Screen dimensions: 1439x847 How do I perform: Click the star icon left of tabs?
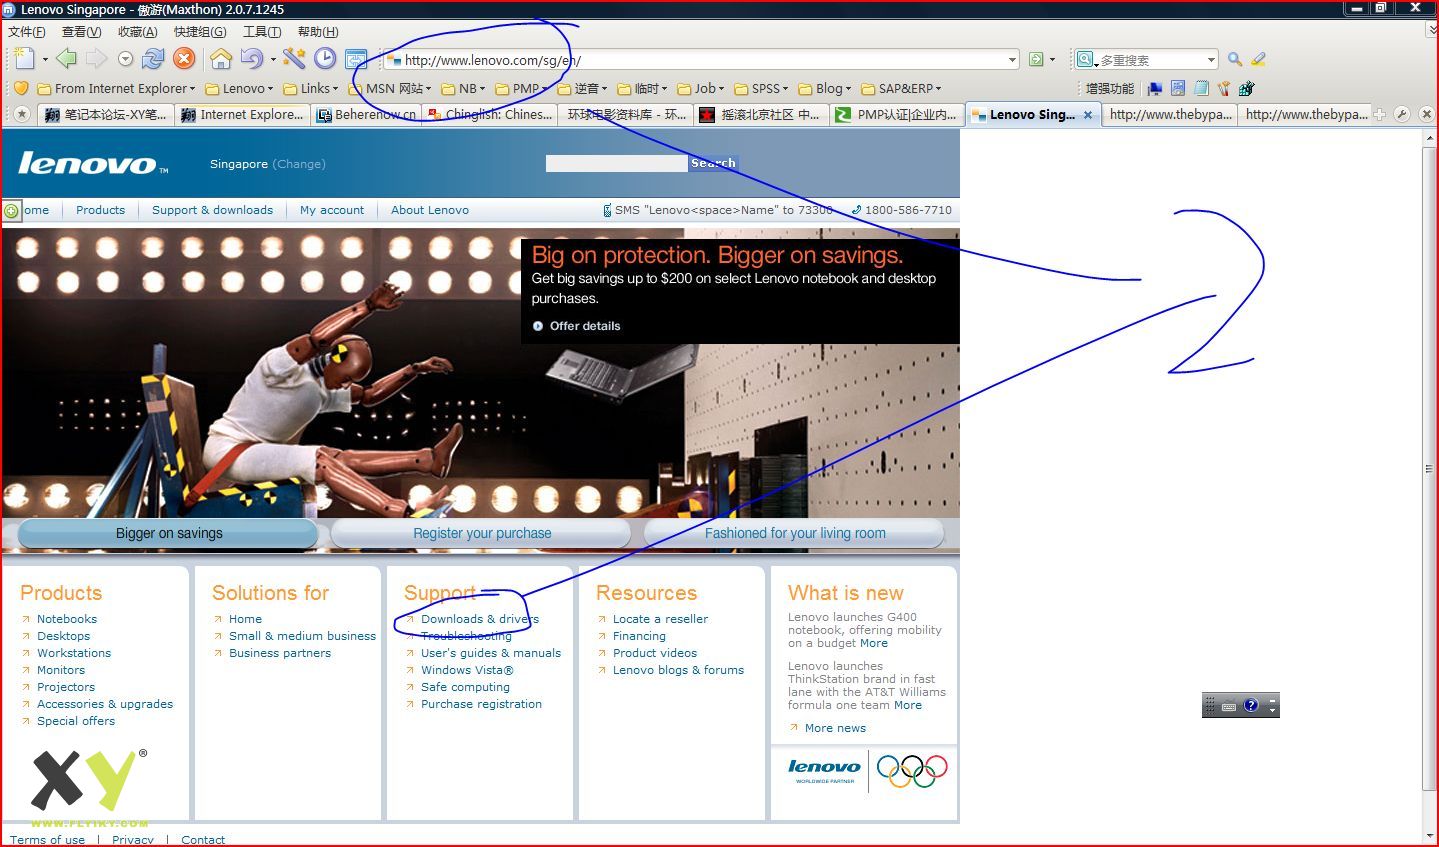pyautogui.click(x=21, y=115)
